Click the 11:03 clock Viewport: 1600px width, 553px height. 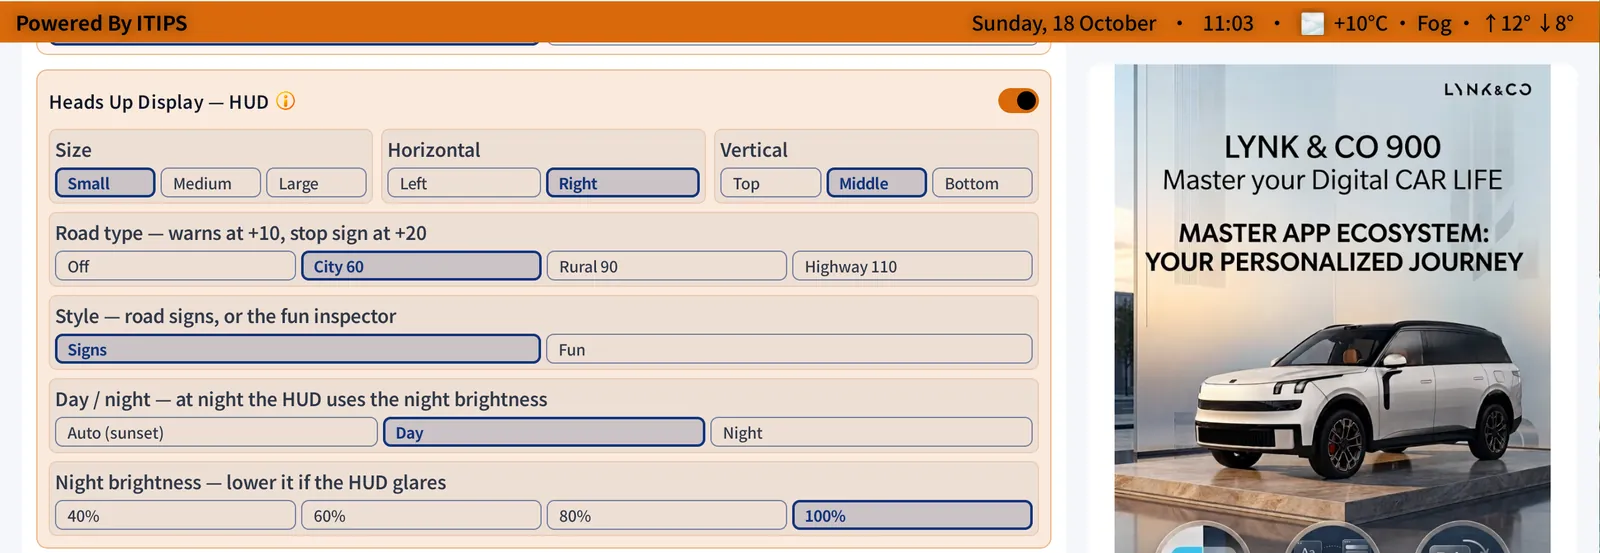[x=1228, y=23]
